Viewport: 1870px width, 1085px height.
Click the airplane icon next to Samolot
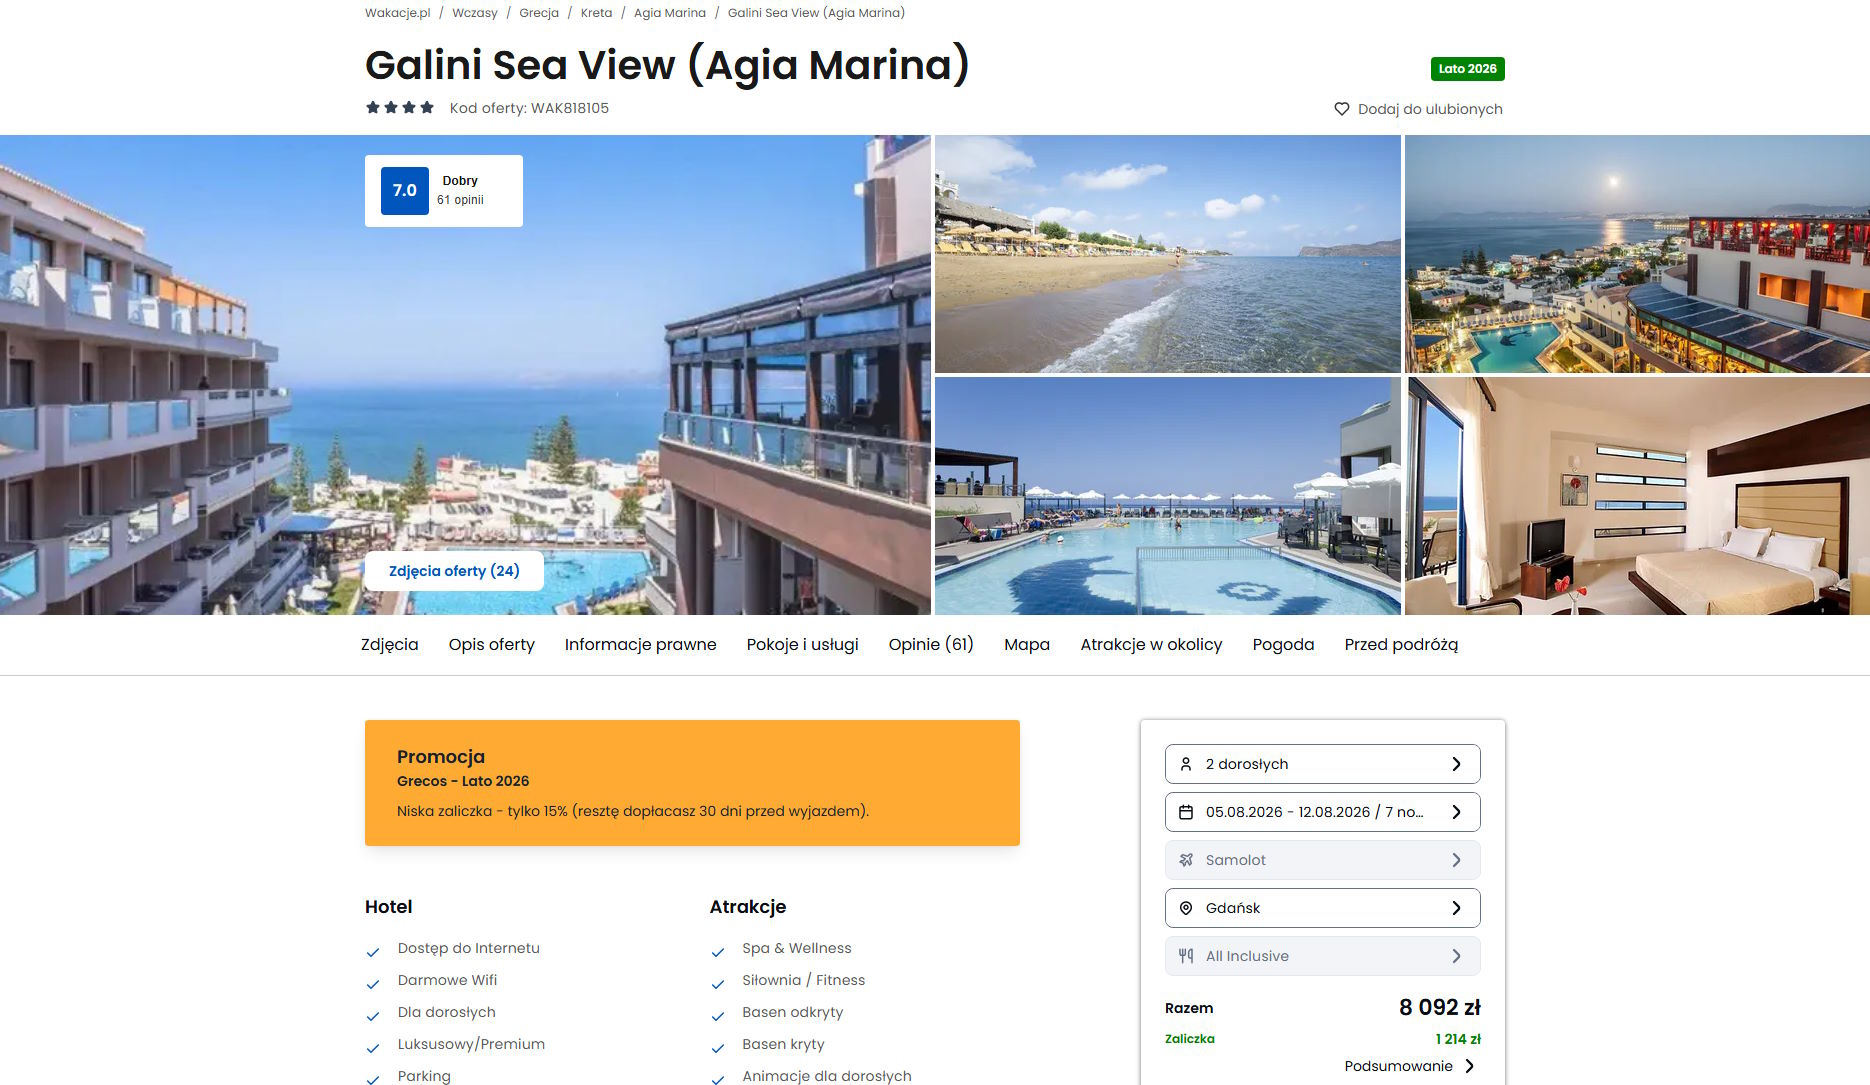pos(1186,860)
